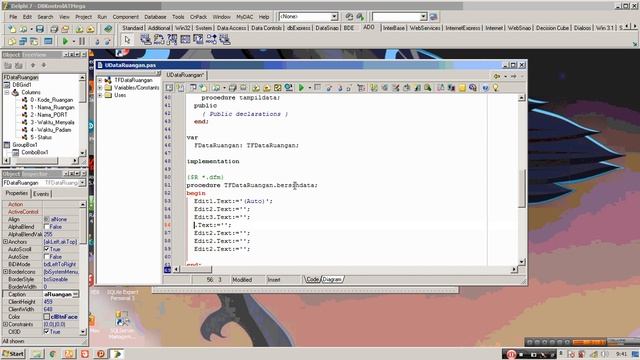Click the up arrow in the Object TreeView toolbar

tap(33, 65)
